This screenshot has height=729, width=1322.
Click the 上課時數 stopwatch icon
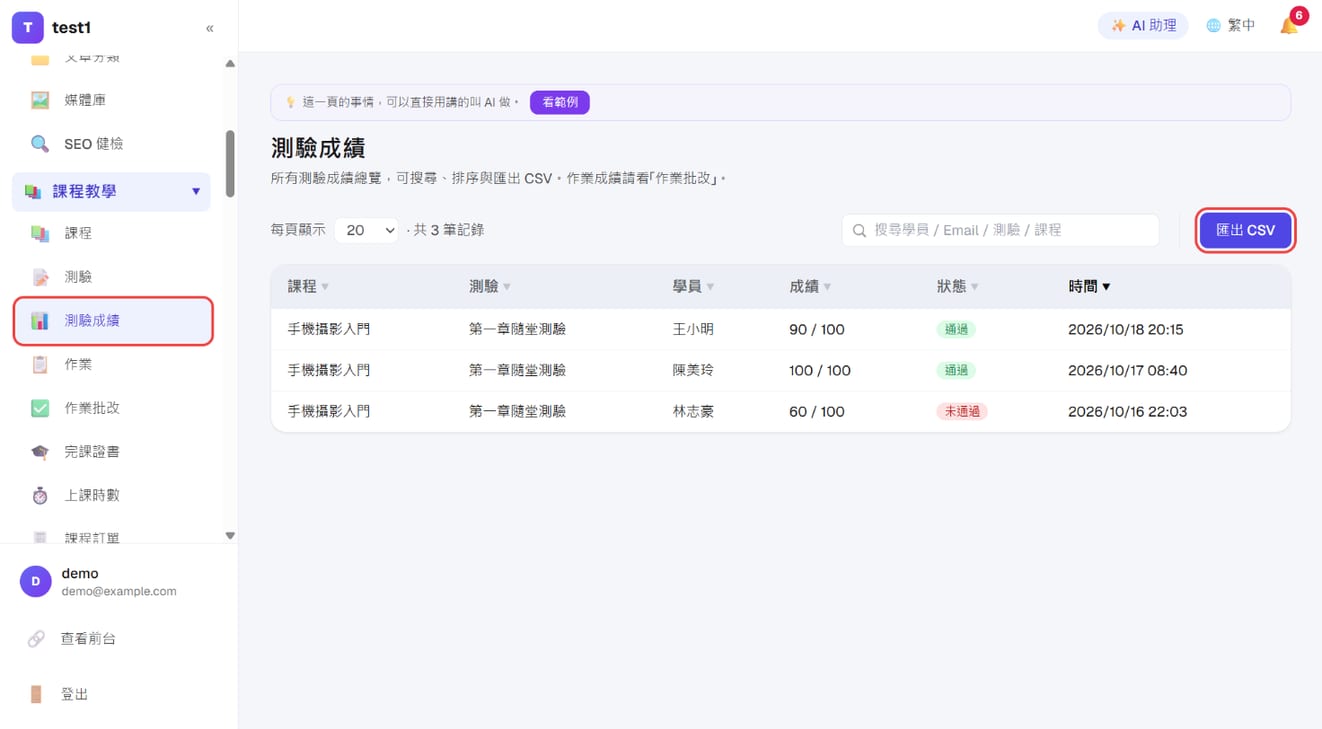[40, 495]
